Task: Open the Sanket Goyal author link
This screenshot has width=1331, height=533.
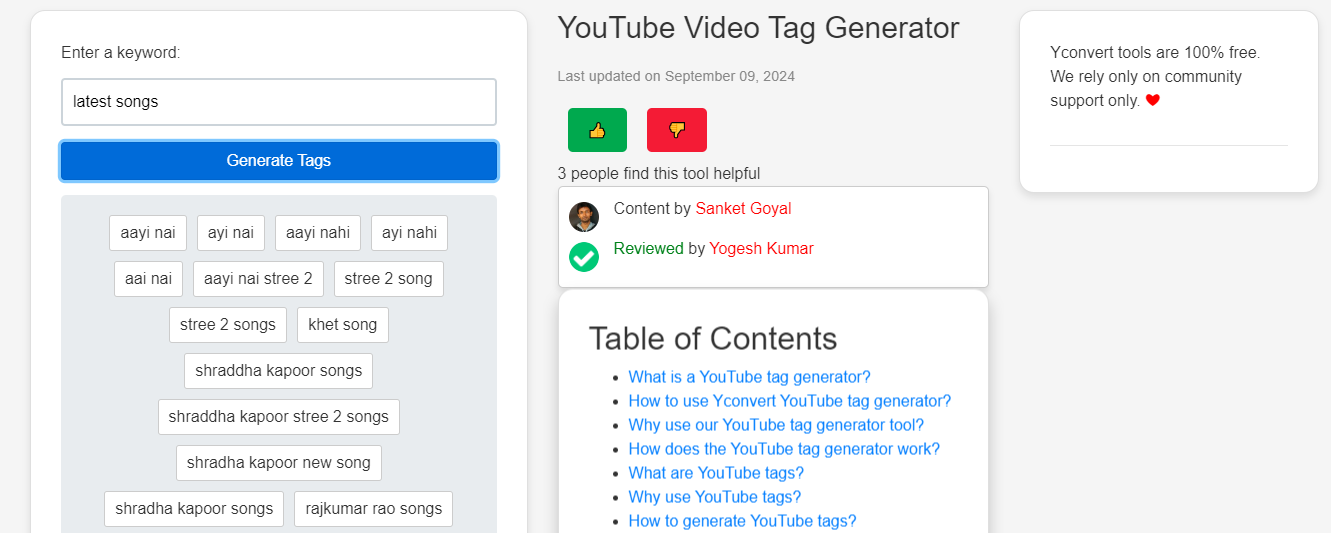Action: [743, 209]
